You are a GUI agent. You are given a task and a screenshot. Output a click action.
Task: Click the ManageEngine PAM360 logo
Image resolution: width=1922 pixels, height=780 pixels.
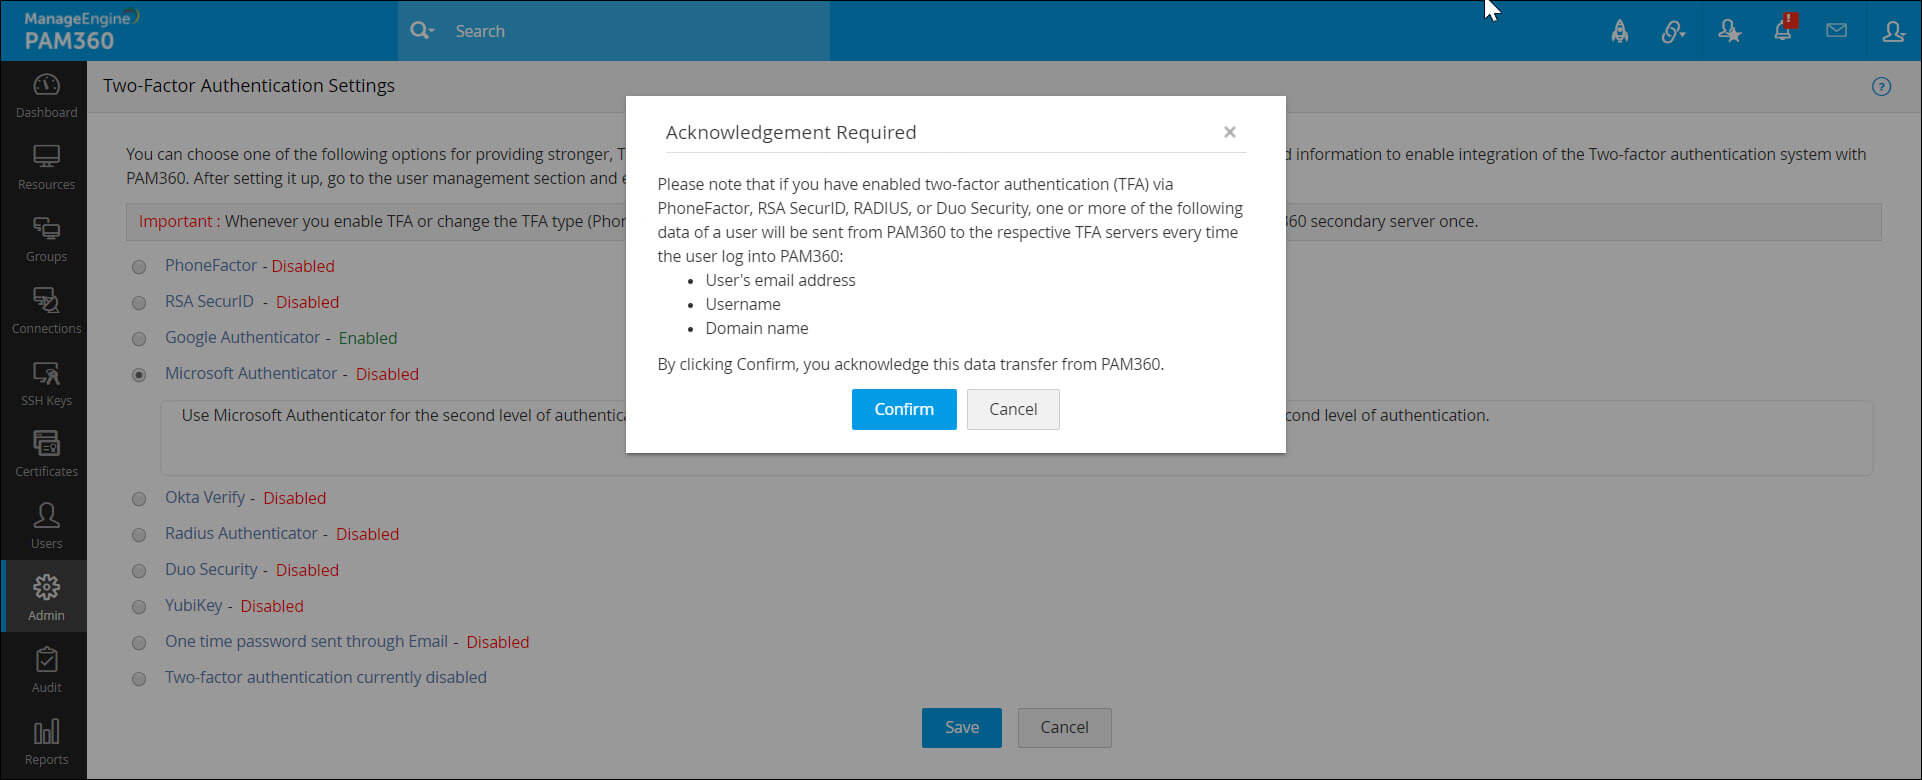pyautogui.click(x=80, y=31)
